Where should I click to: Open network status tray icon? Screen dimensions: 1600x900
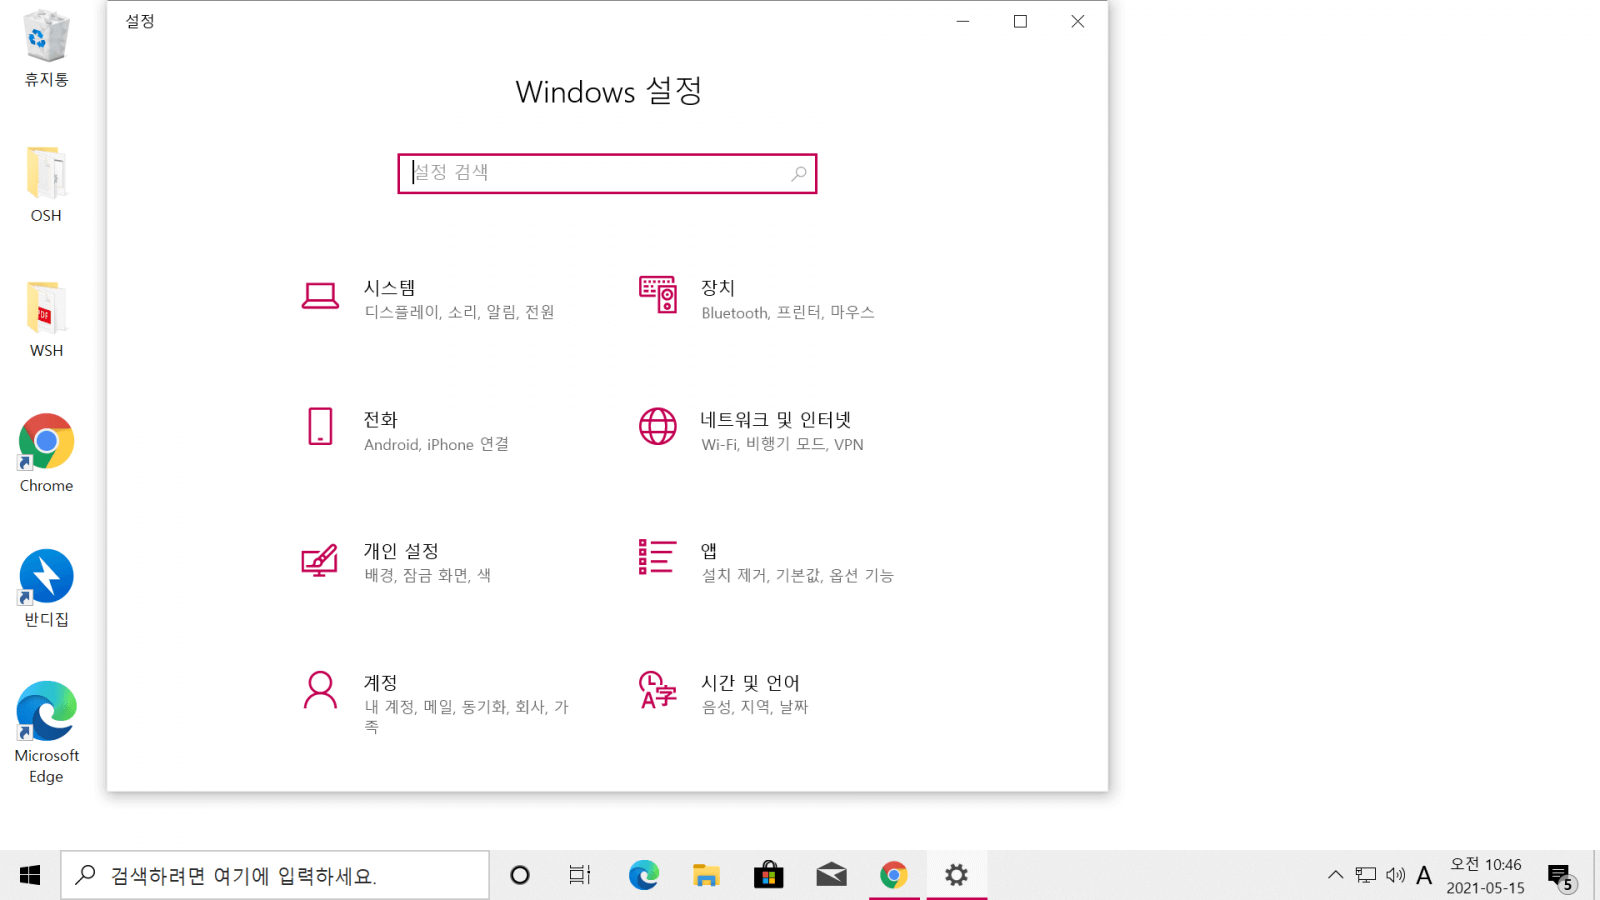click(x=1366, y=875)
